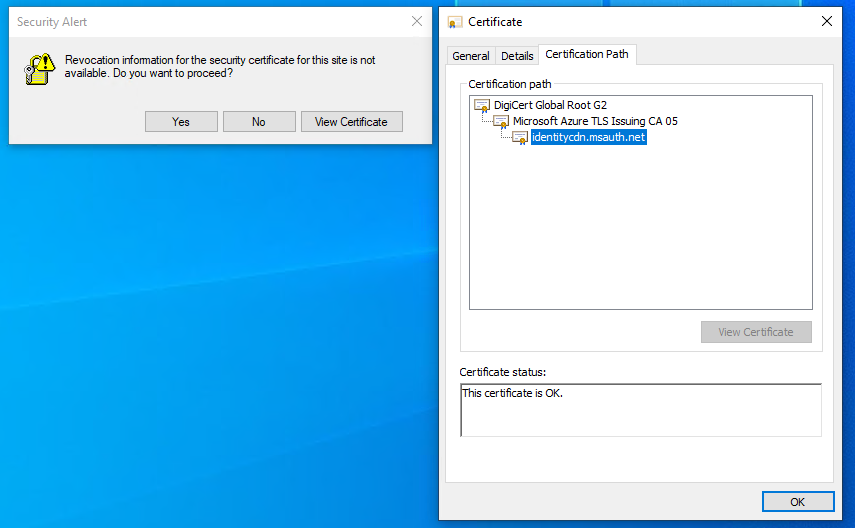
Task: Click the lock warning icon in Security Alert
Action: pyautogui.click(x=40, y=69)
